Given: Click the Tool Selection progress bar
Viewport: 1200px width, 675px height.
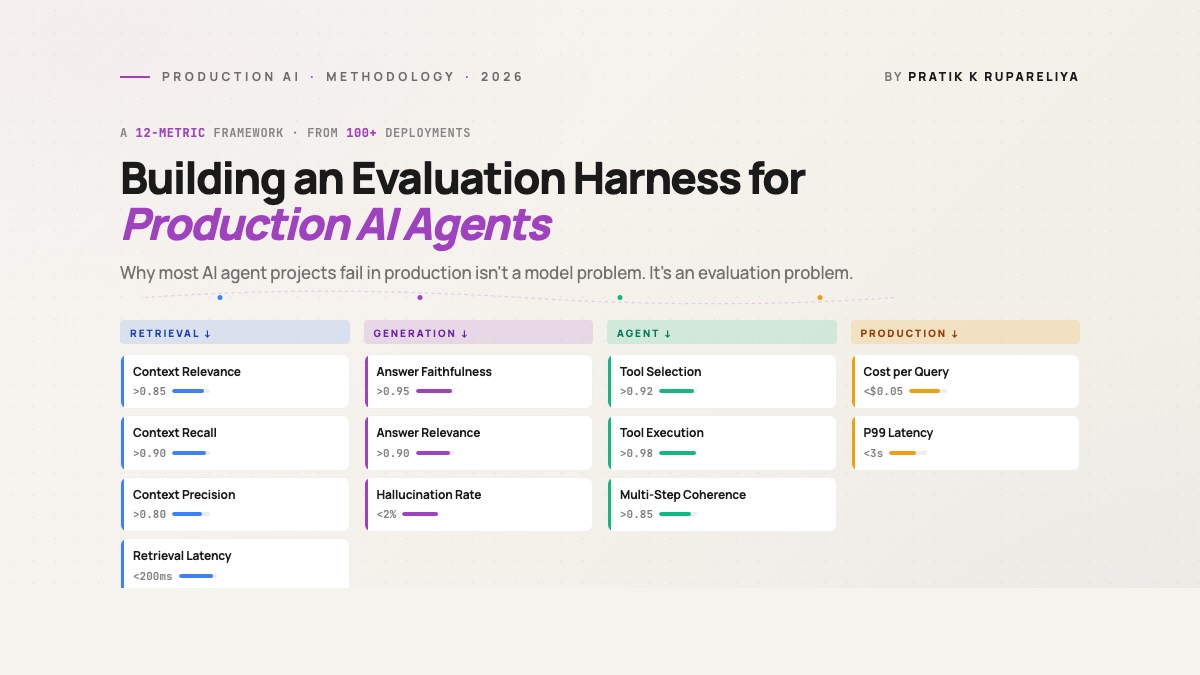Looking at the screenshot, I should click(678, 391).
